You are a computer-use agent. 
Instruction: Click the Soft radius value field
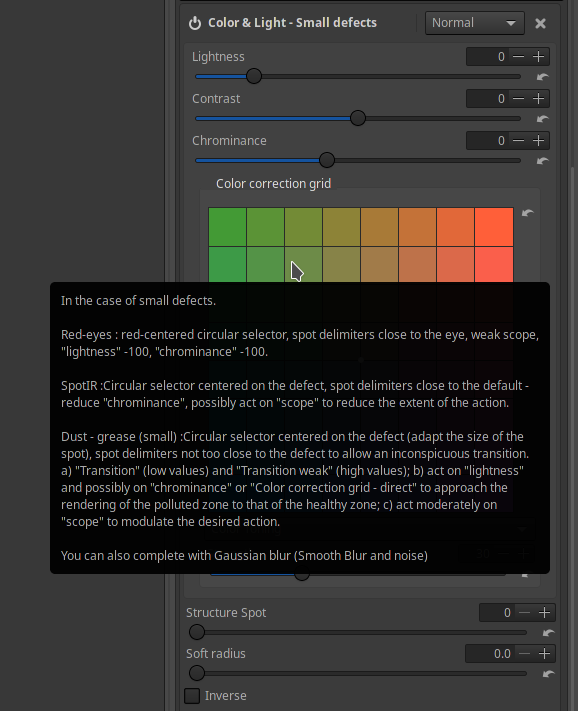[x=490, y=654]
